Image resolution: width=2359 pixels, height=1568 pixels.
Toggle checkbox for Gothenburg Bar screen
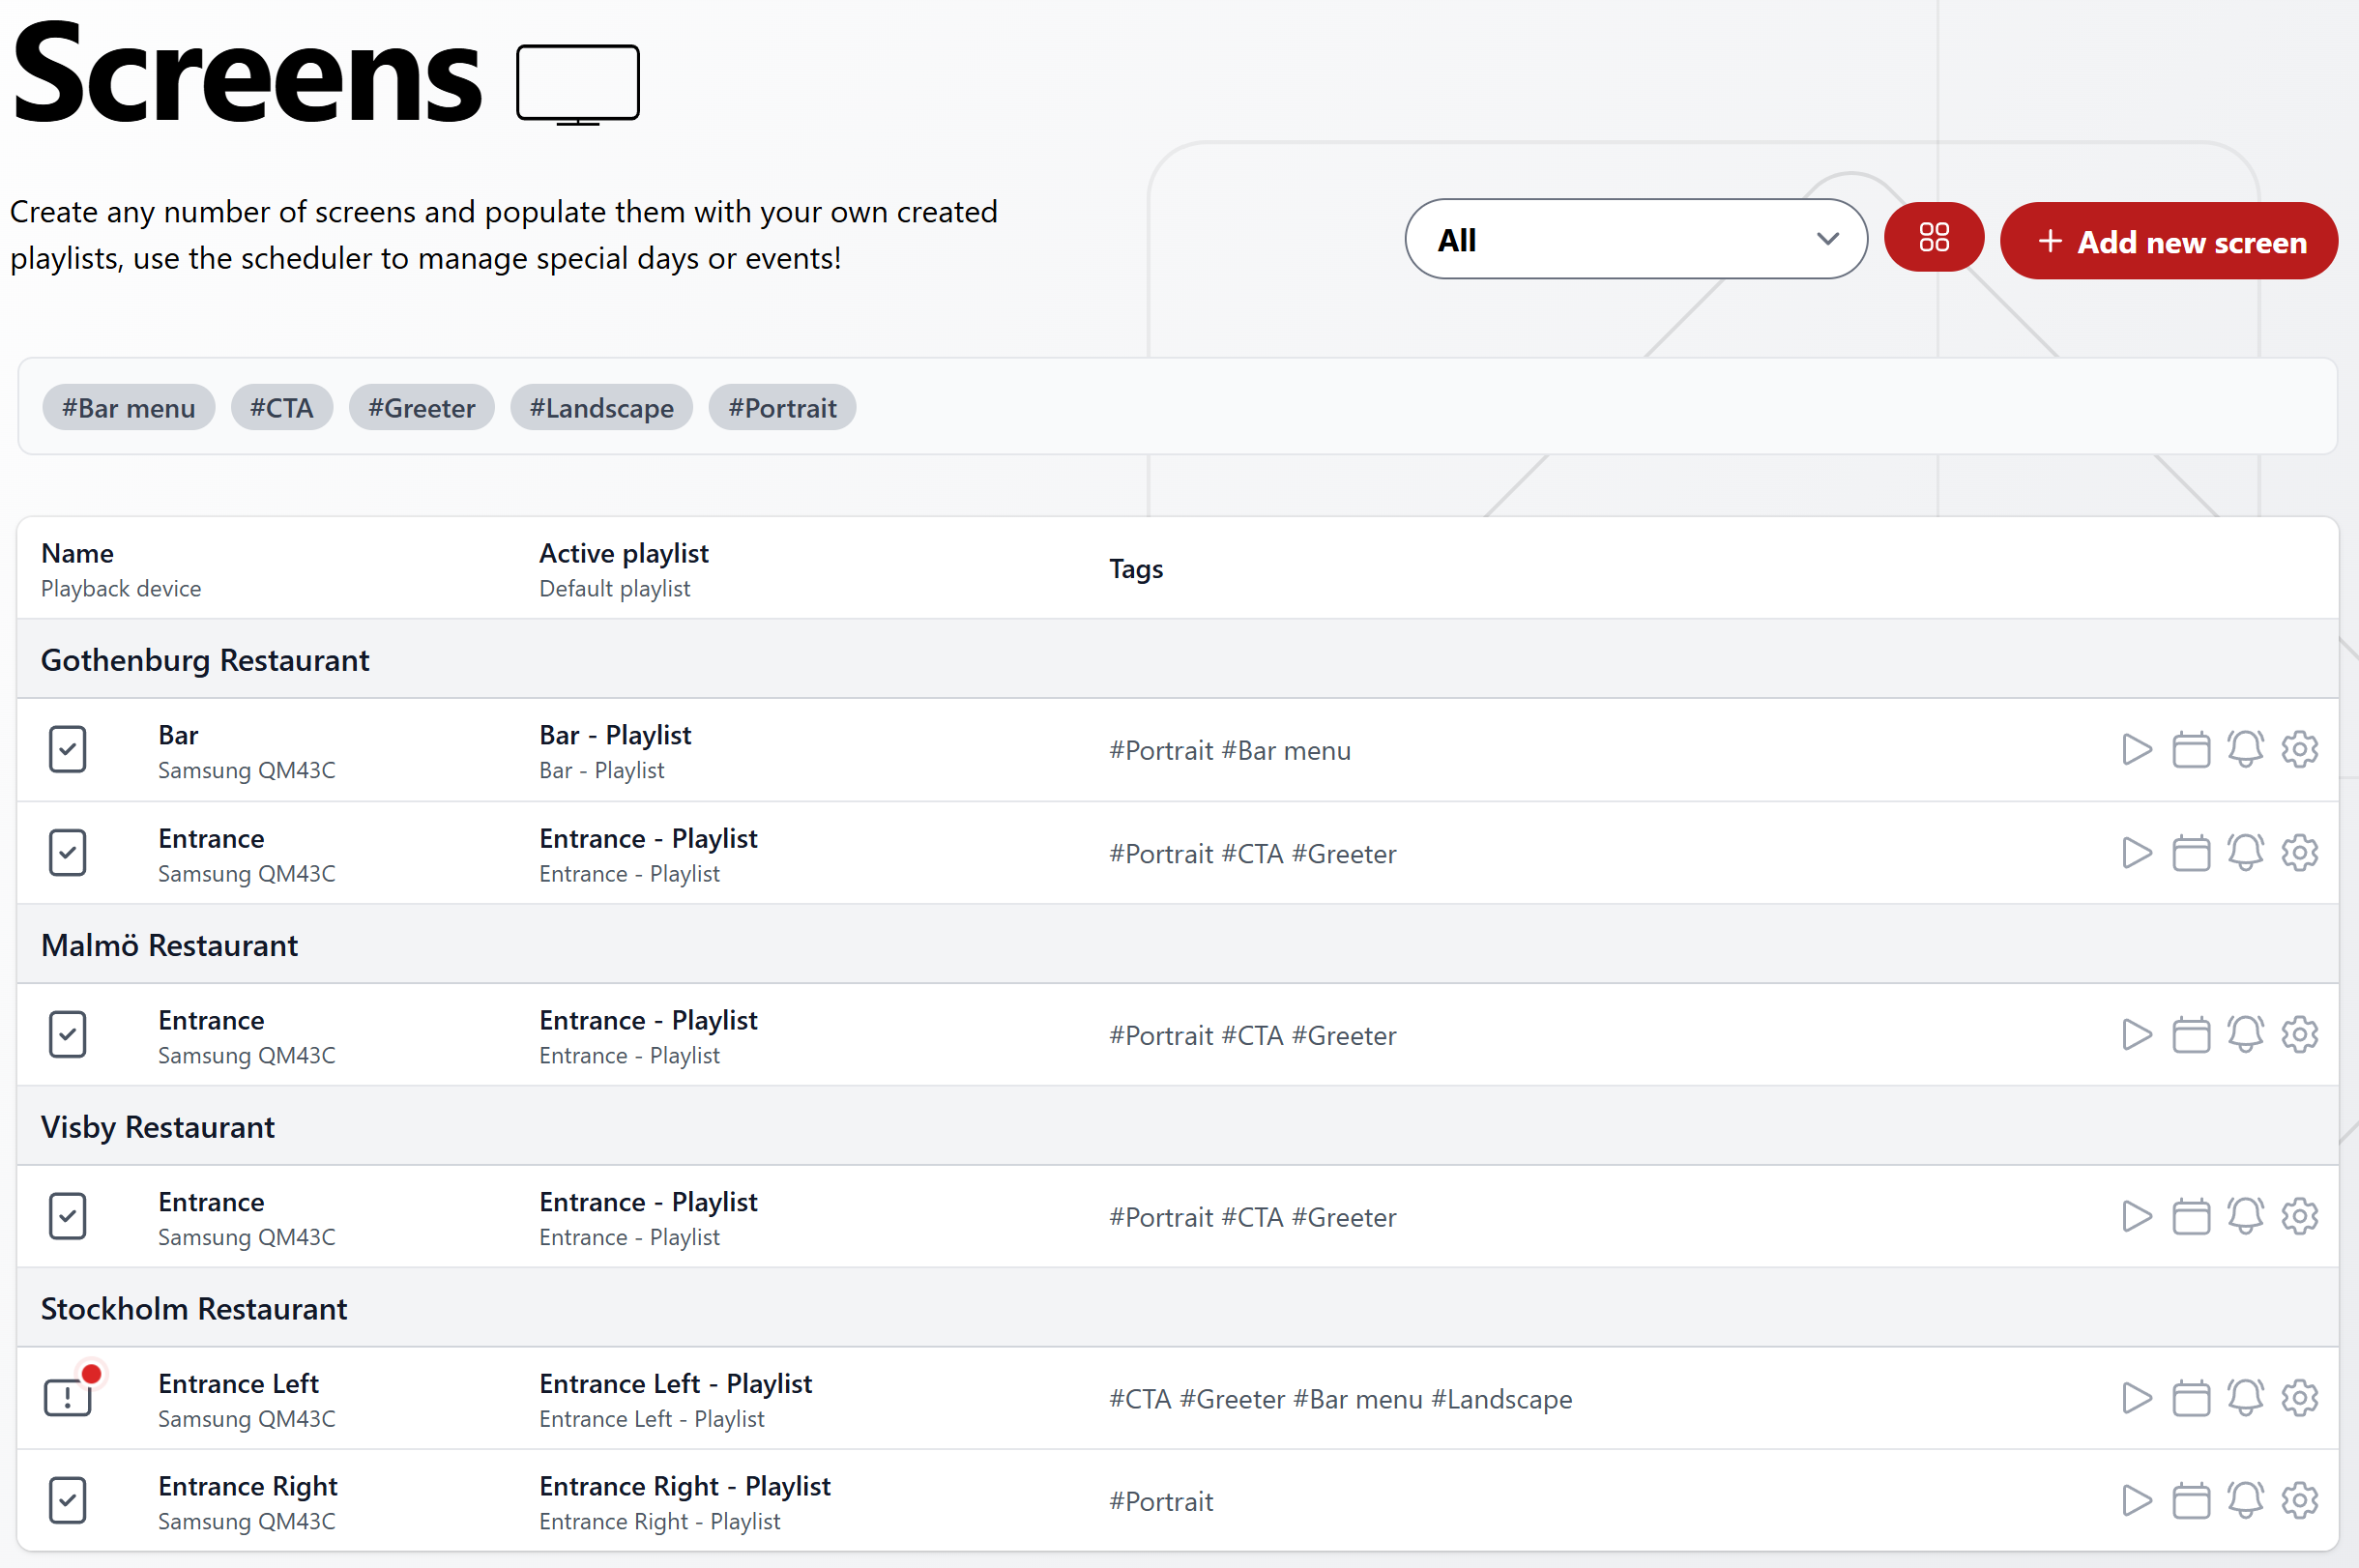[67, 749]
